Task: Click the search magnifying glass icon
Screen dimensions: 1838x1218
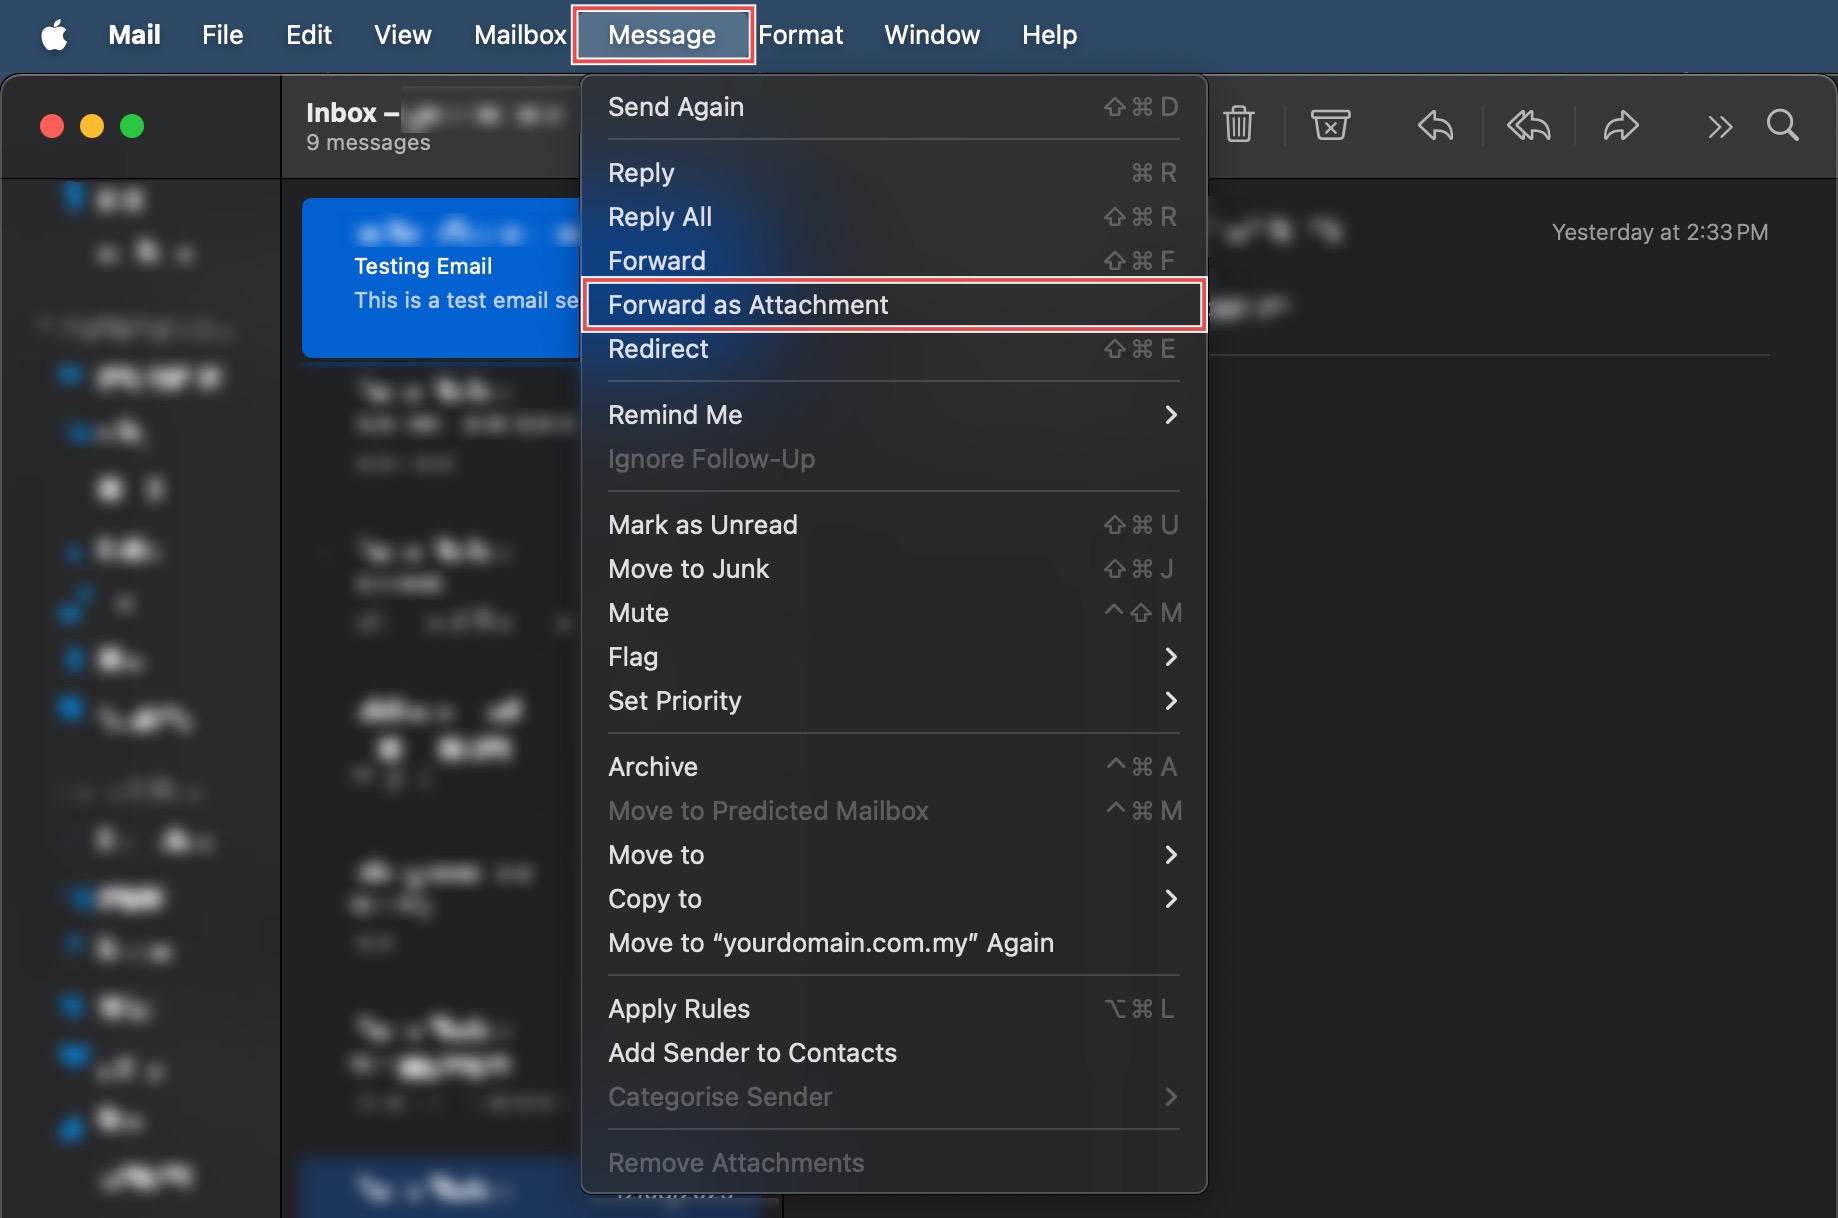Action: point(1782,126)
